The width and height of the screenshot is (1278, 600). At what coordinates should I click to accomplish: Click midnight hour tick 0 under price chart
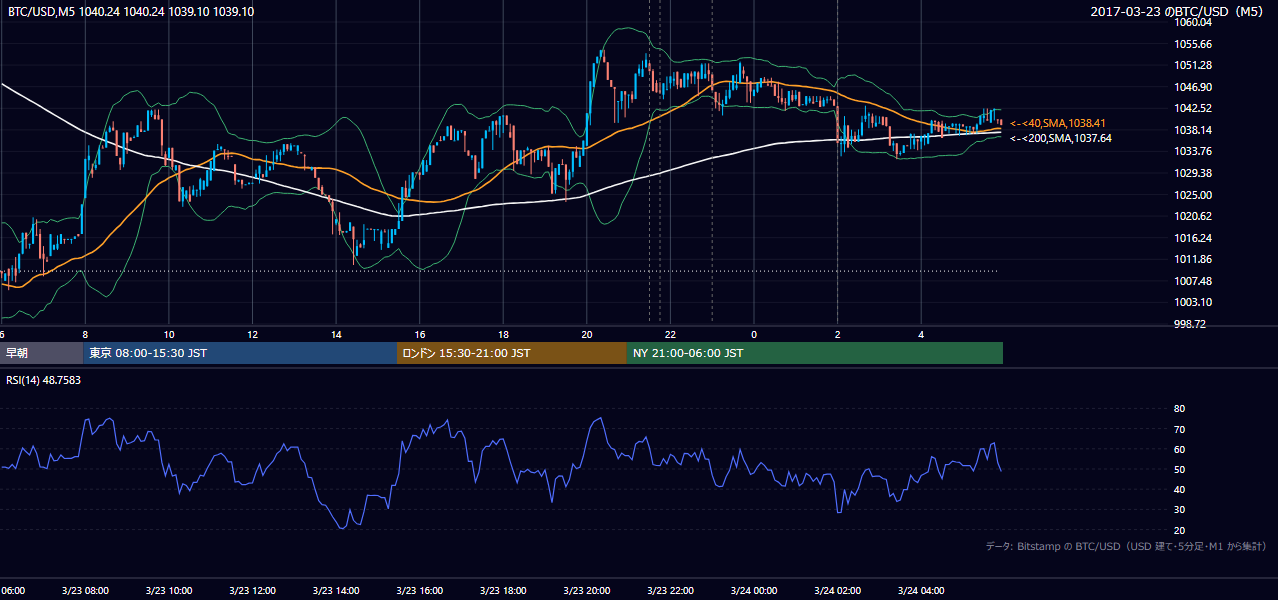coord(754,334)
